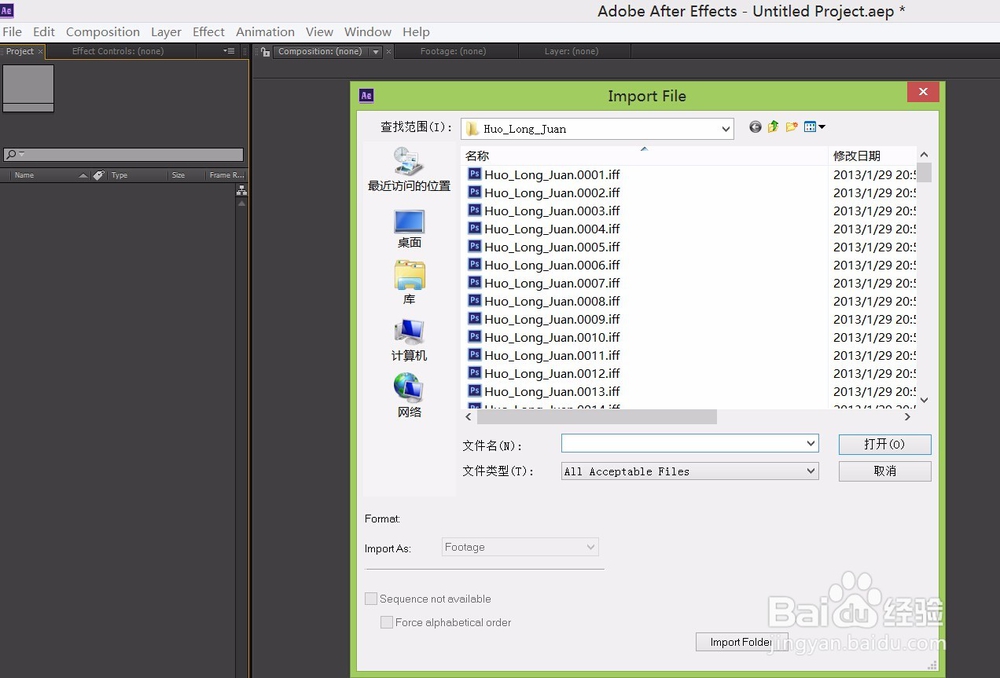
Task: Toggle Force alphabetical order checkbox
Action: (386, 622)
